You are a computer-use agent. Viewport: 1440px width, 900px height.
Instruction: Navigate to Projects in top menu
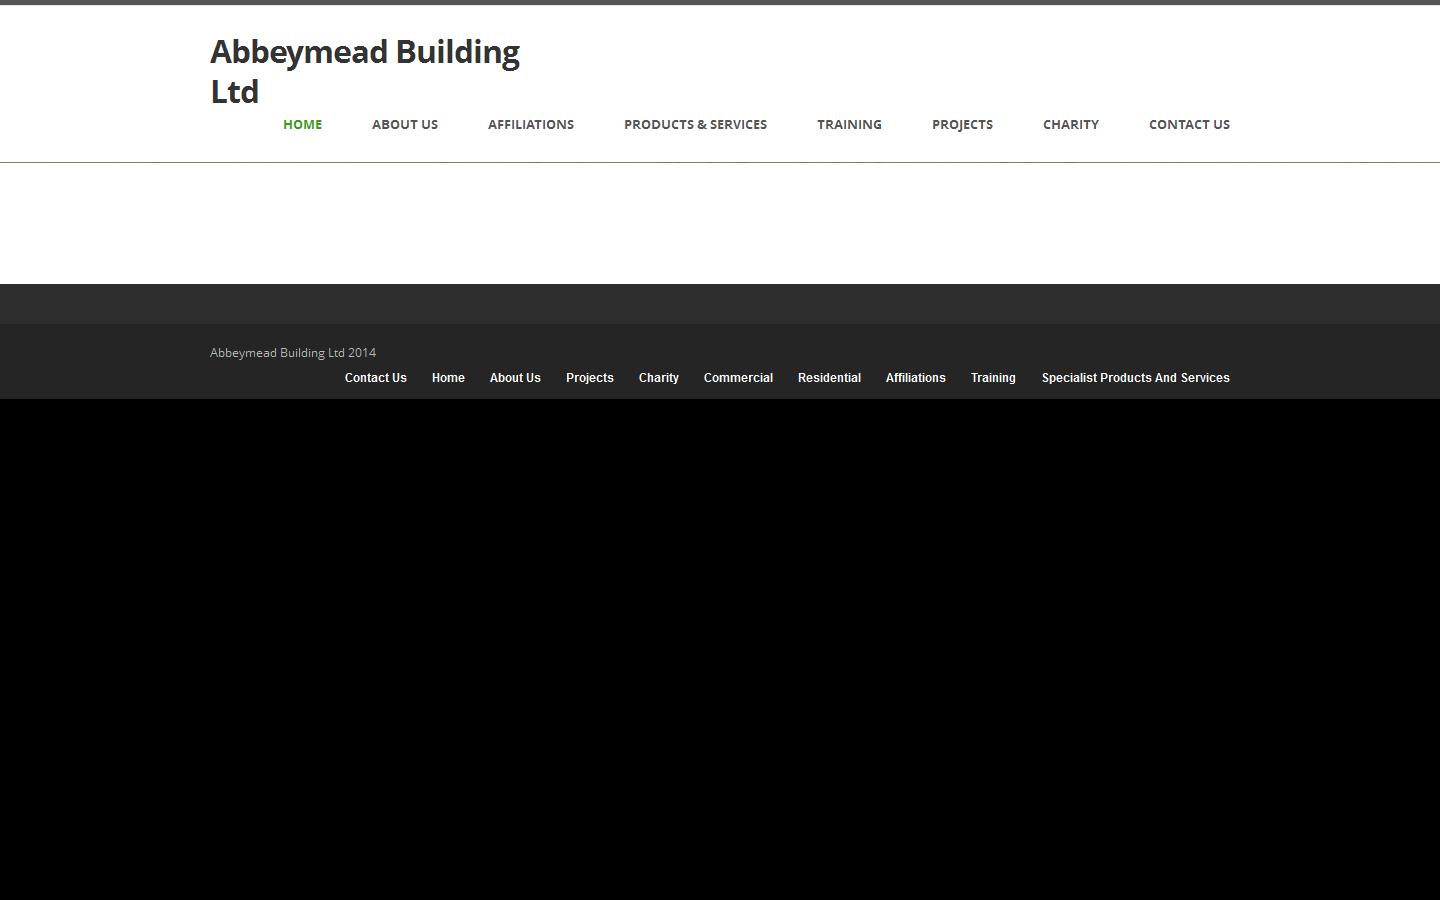point(962,124)
